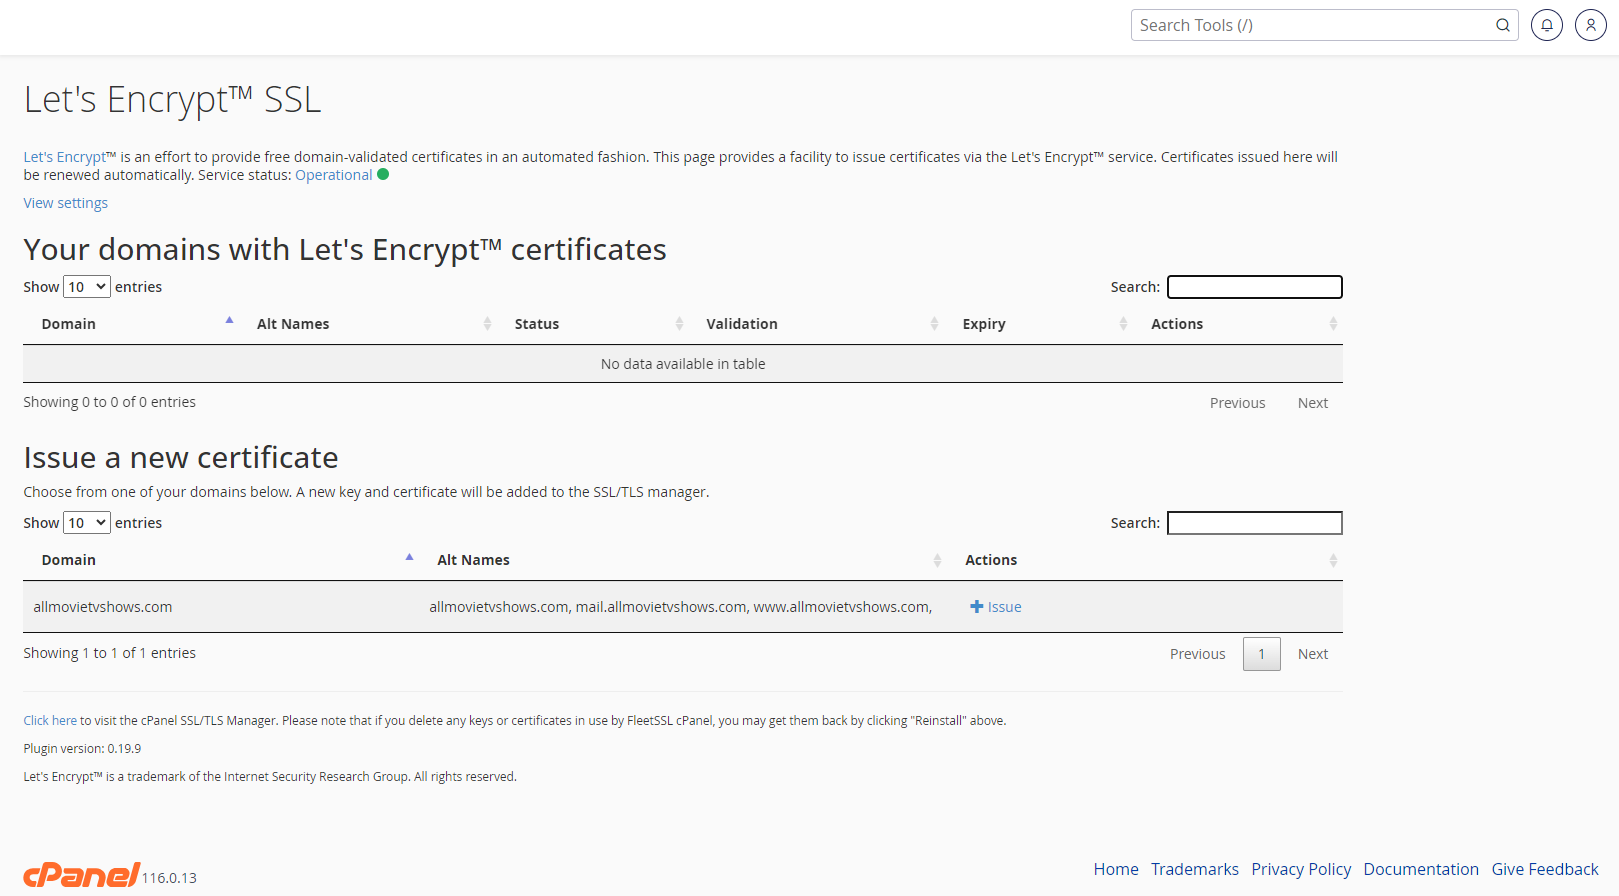
Task: Open the Give Feedback footer link
Action: pyautogui.click(x=1545, y=869)
